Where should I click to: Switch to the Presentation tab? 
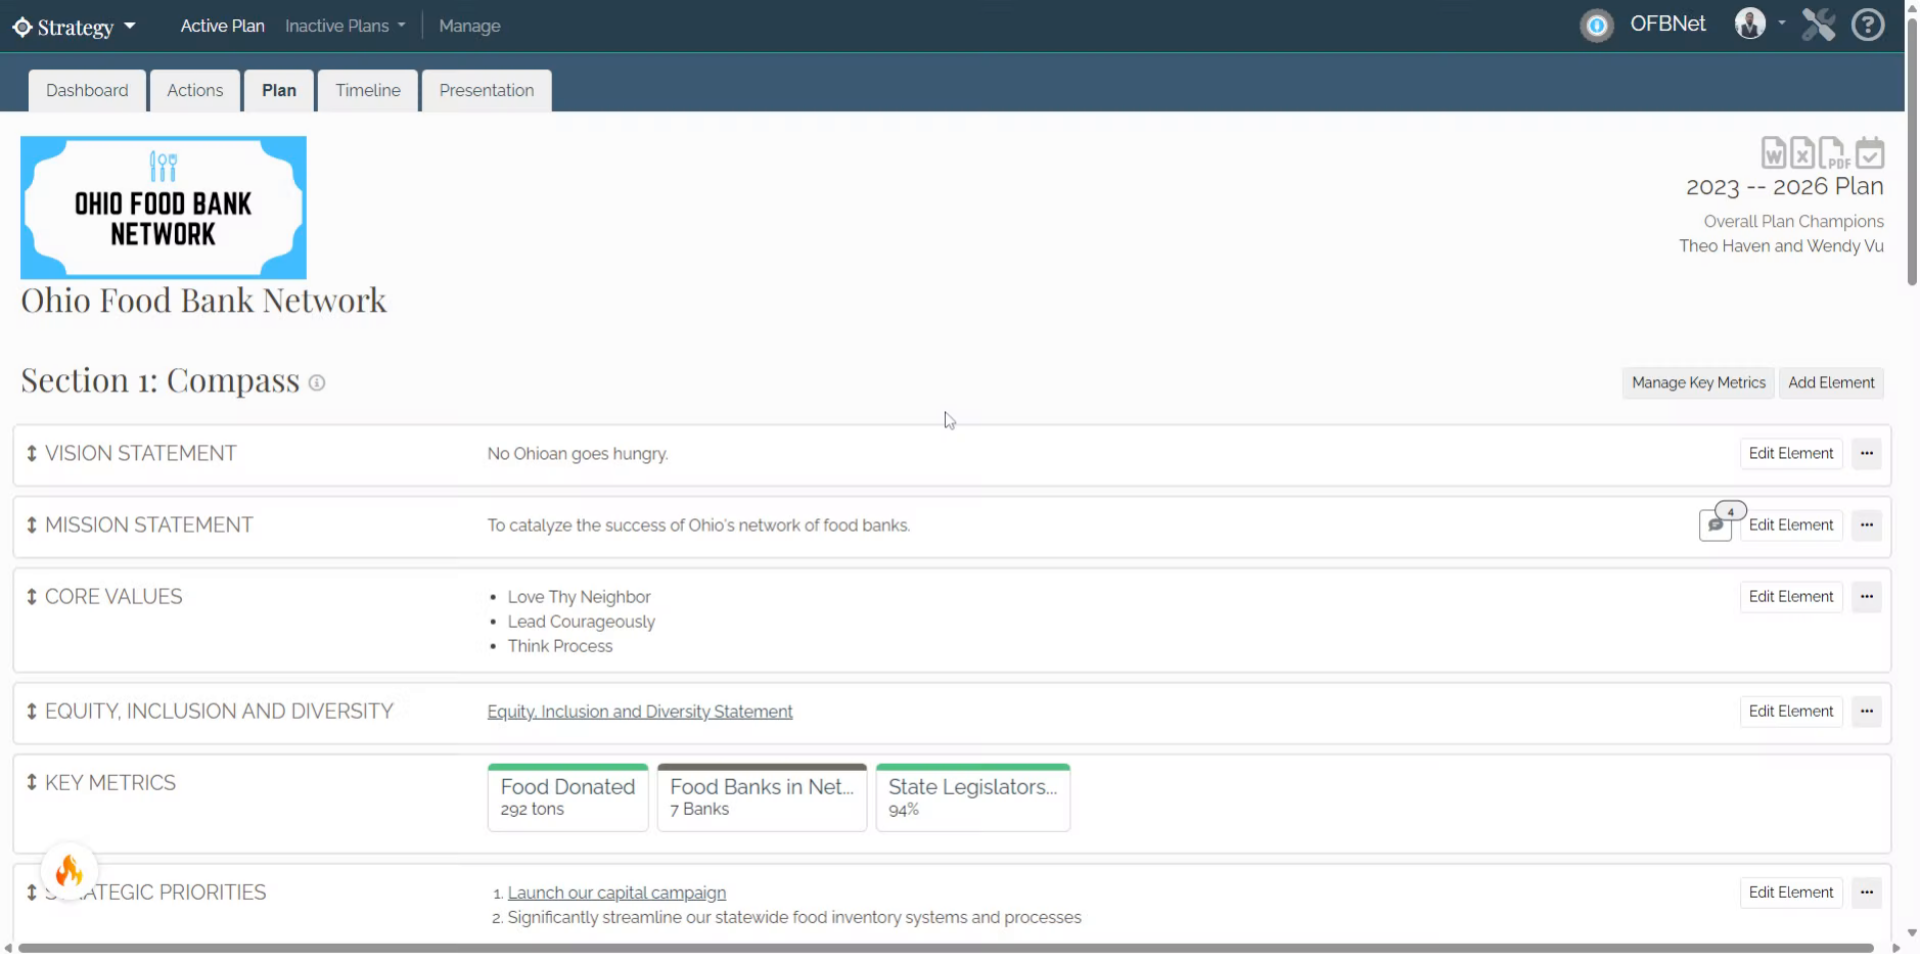pos(486,90)
